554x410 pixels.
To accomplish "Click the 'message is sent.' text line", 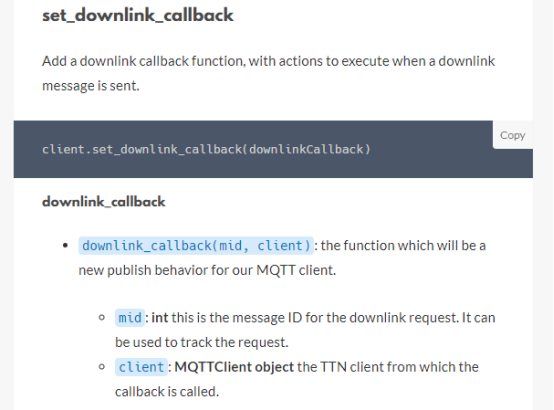I will pyautogui.click(x=91, y=86).
